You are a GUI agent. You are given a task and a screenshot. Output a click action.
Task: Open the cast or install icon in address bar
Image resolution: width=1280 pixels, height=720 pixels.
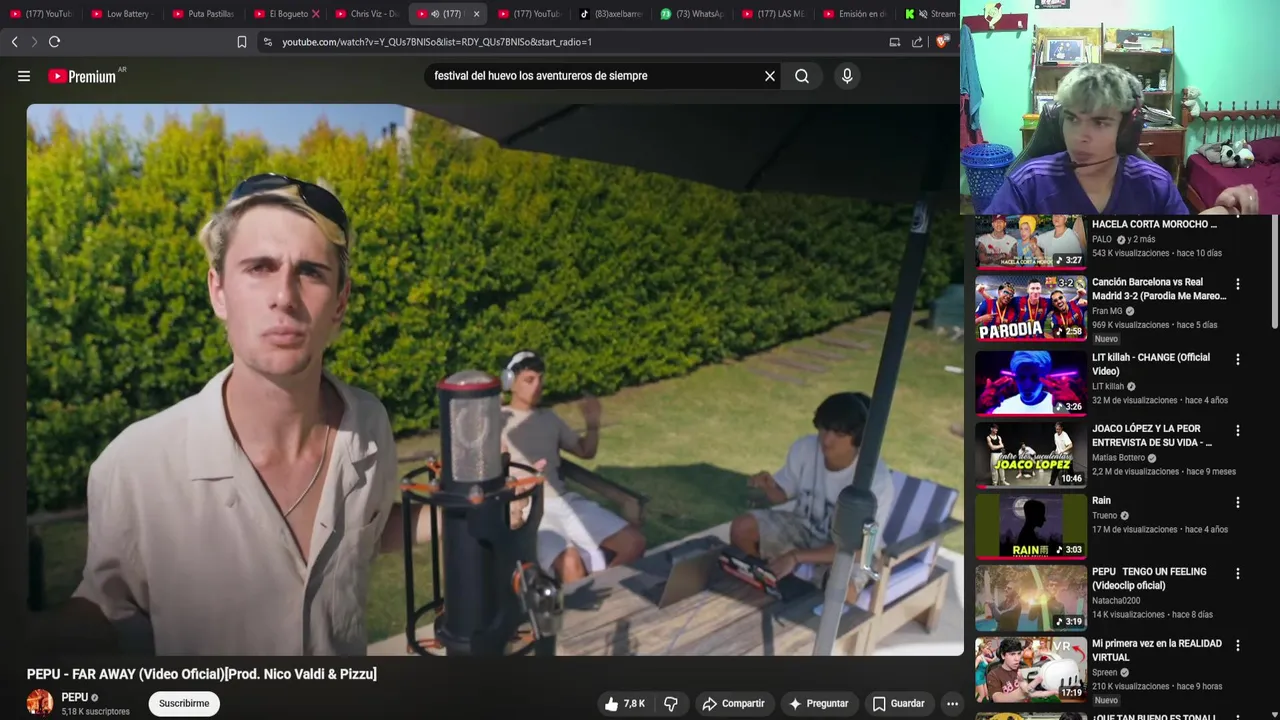895,42
